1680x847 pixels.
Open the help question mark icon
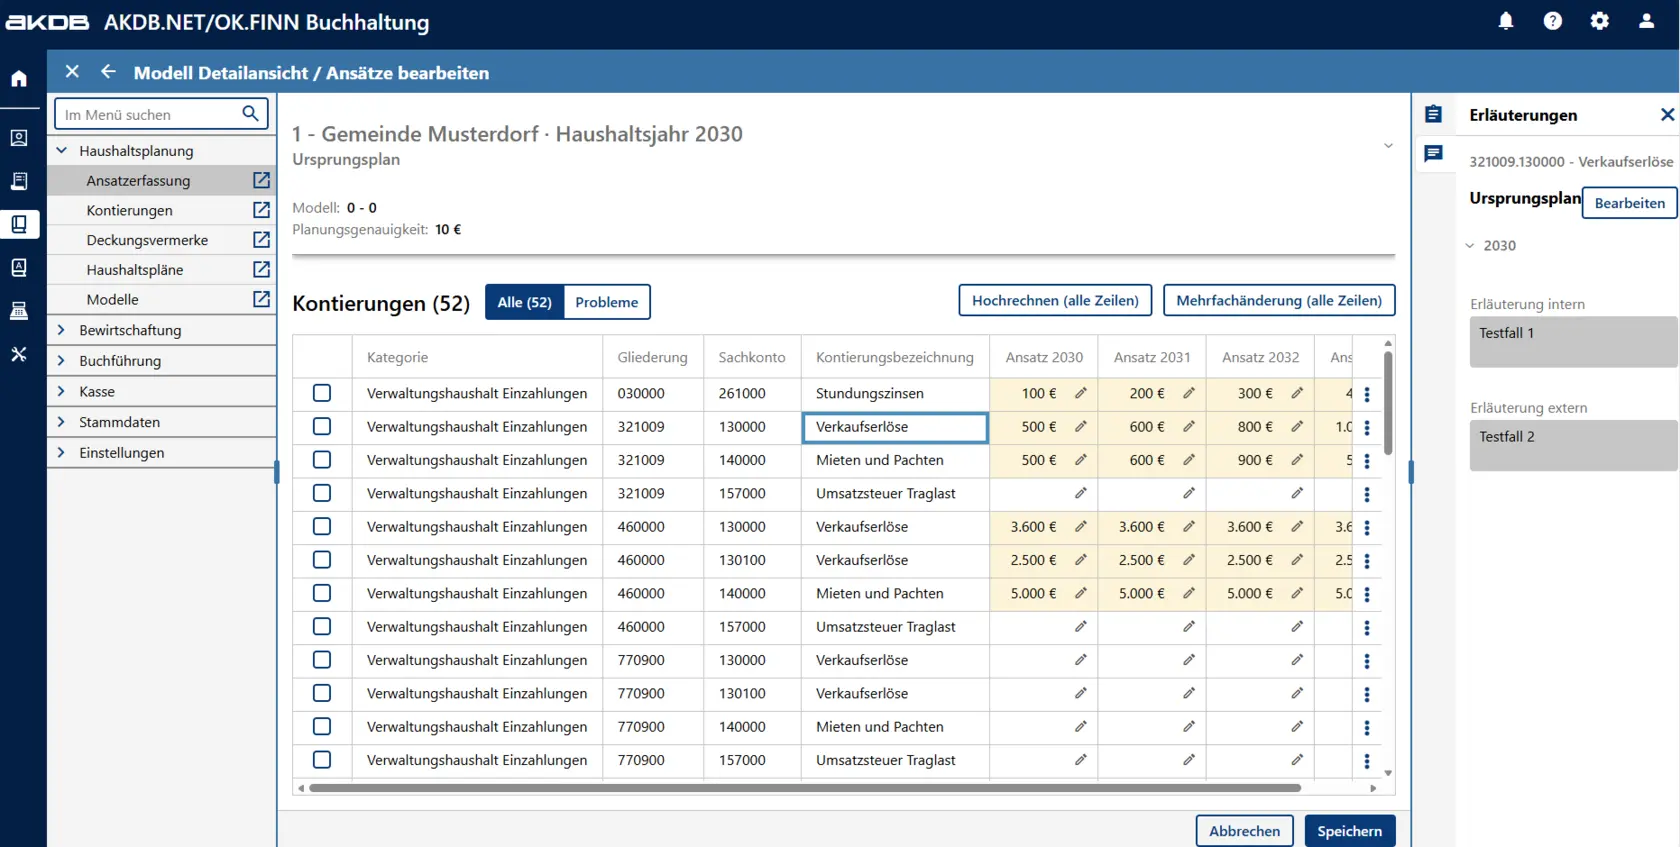click(x=1552, y=21)
